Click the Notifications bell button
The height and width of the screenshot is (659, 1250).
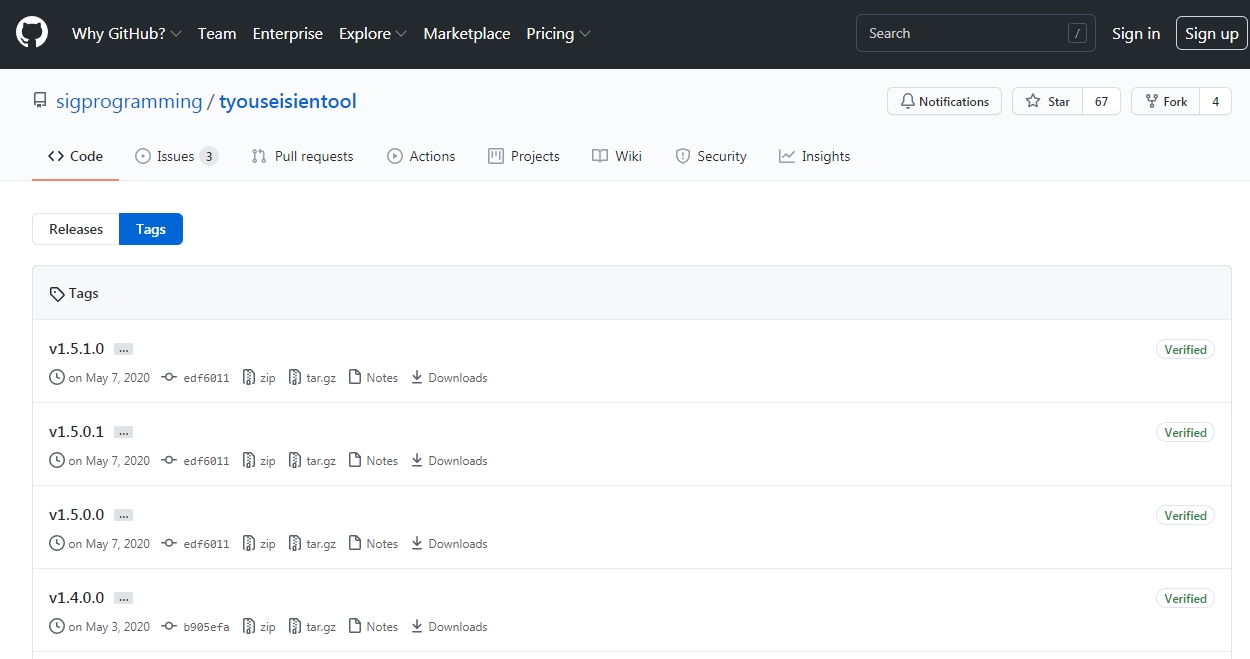click(944, 101)
